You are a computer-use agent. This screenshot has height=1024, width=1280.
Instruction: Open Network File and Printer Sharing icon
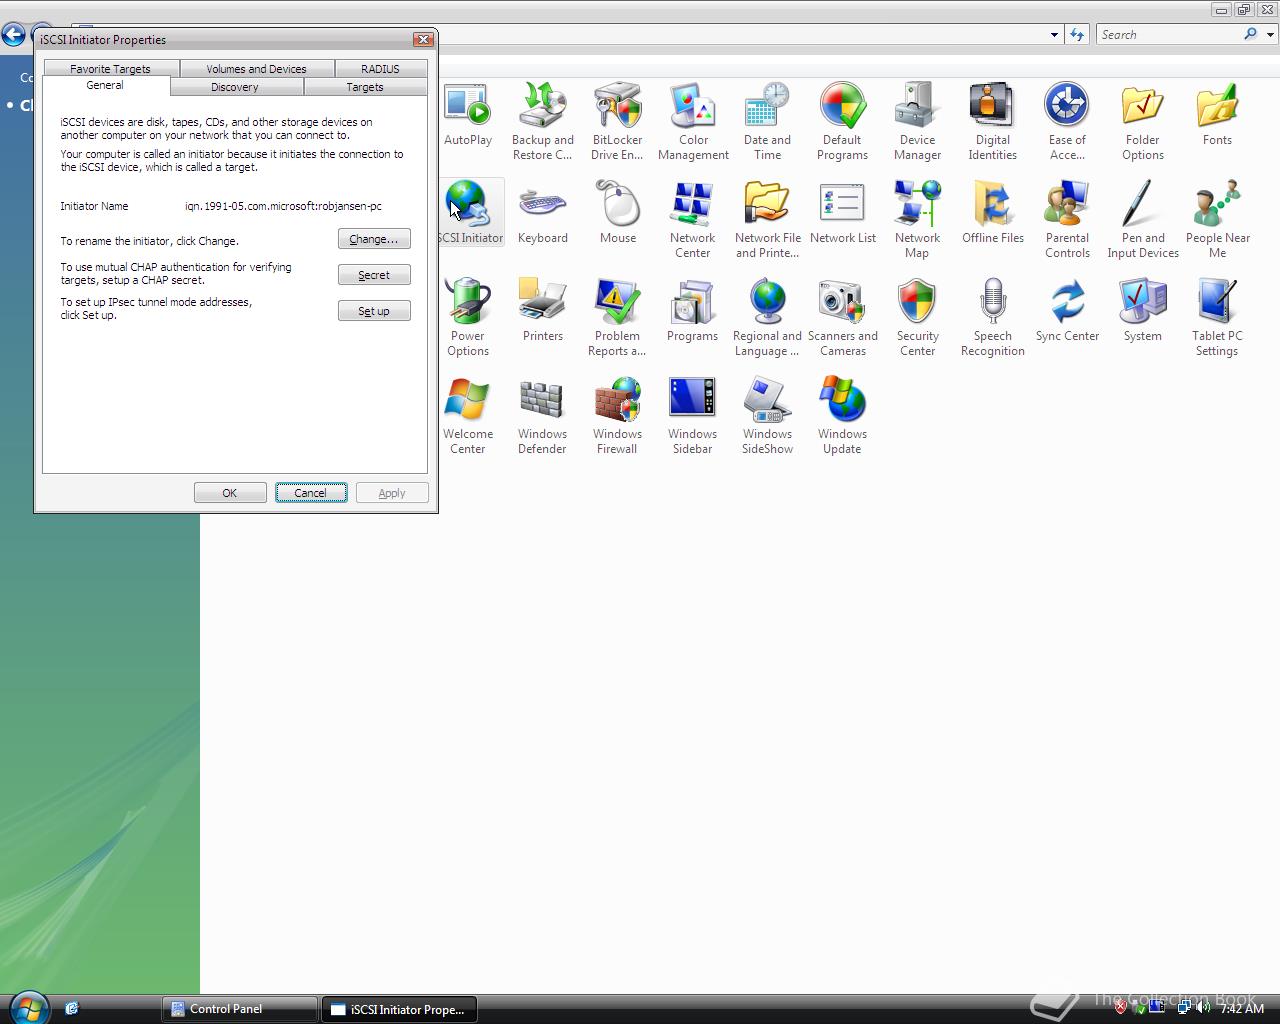[x=768, y=220]
